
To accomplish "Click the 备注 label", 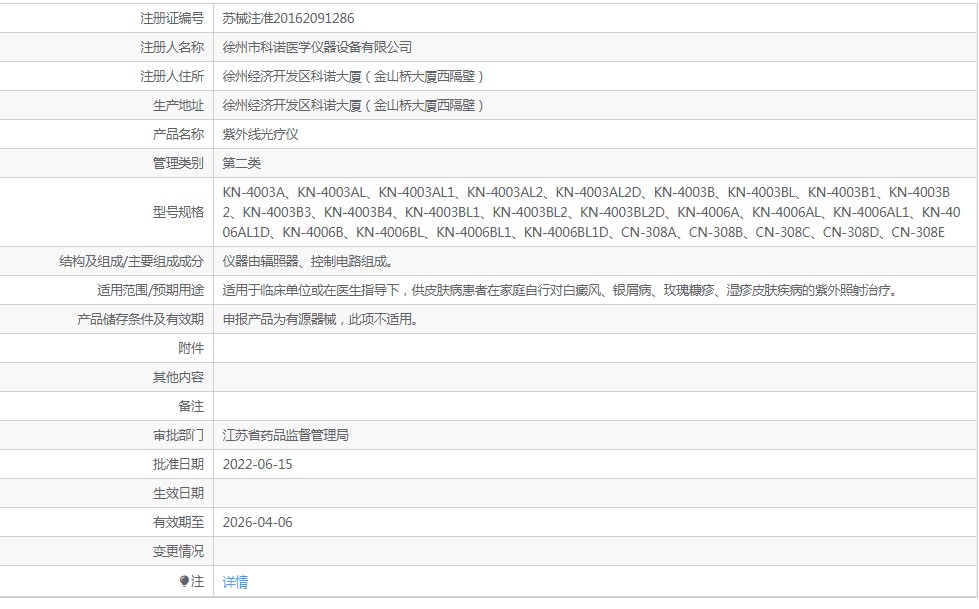I will pyautogui.click(x=191, y=407).
